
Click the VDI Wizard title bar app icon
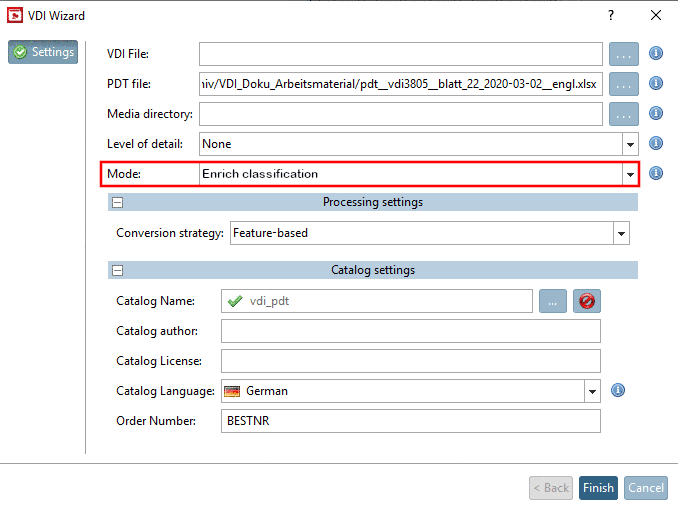pyautogui.click(x=15, y=16)
